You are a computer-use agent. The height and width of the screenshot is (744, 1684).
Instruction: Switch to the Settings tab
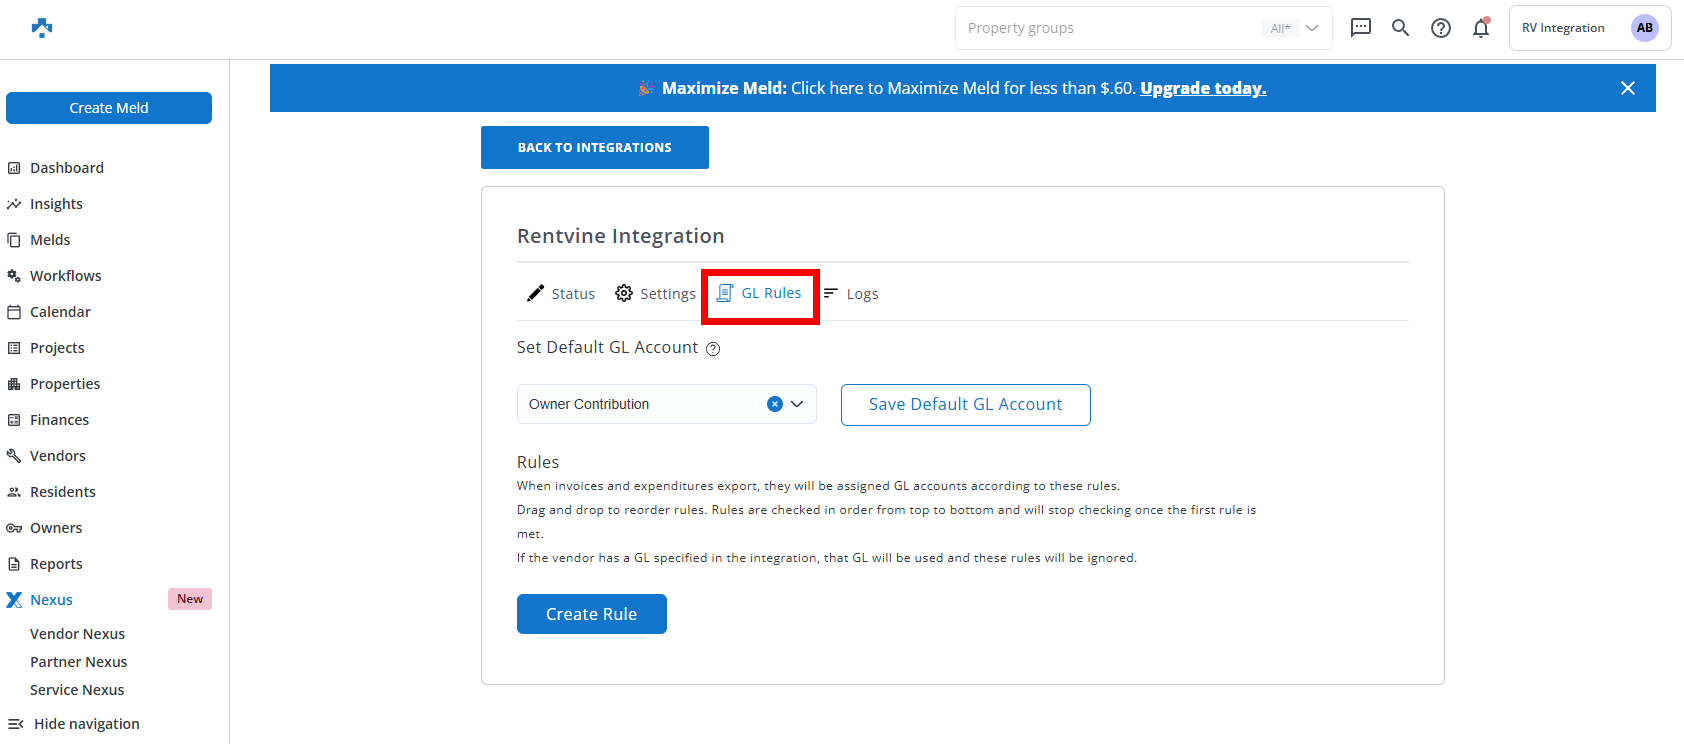656,294
